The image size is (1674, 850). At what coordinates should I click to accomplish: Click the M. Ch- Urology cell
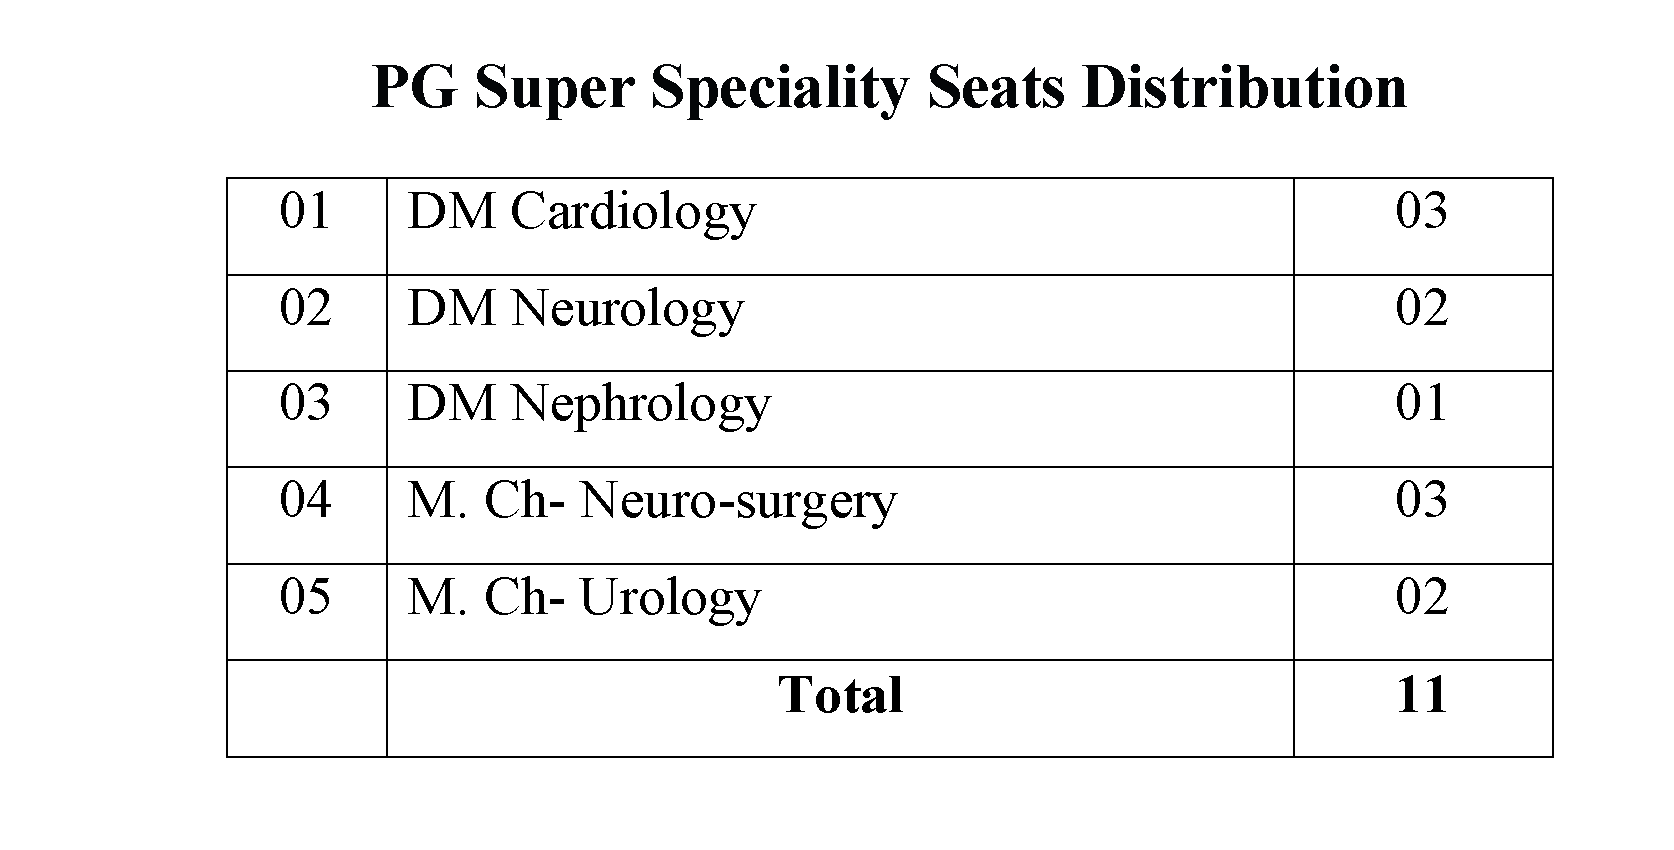tap(584, 598)
